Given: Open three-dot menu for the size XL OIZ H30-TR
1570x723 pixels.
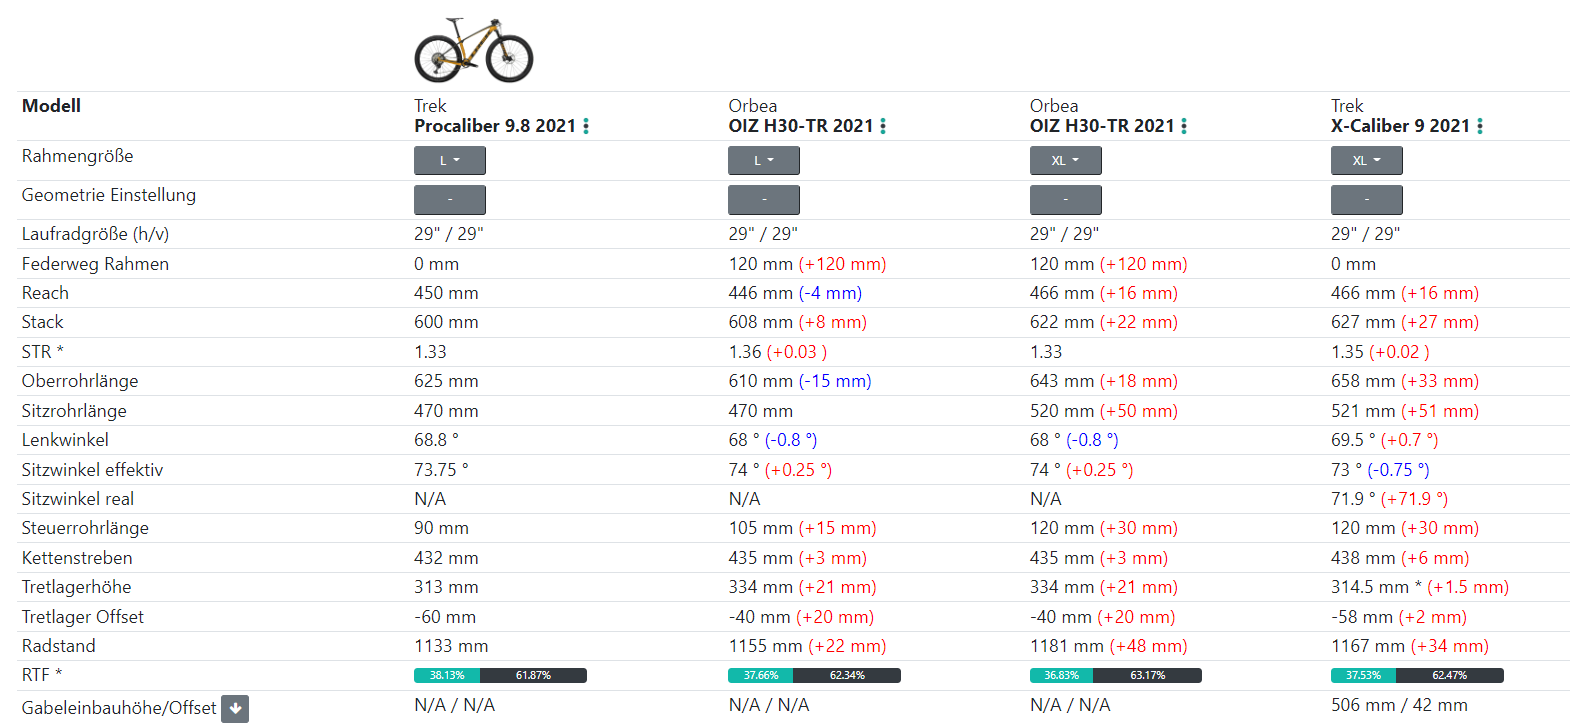Looking at the screenshot, I should click(x=1184, y=126).
